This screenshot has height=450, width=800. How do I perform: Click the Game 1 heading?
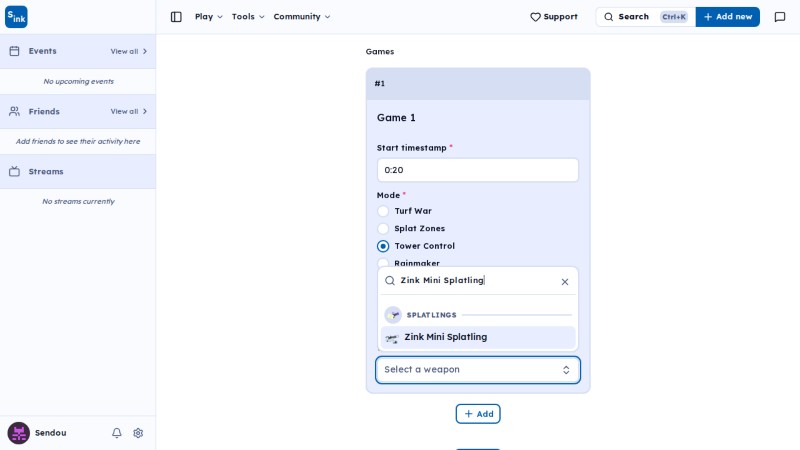tap(396, 118)
